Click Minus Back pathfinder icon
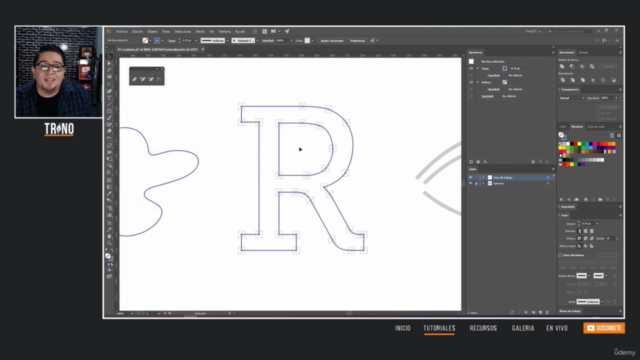640x360 pixels. (x=613, y=80)
